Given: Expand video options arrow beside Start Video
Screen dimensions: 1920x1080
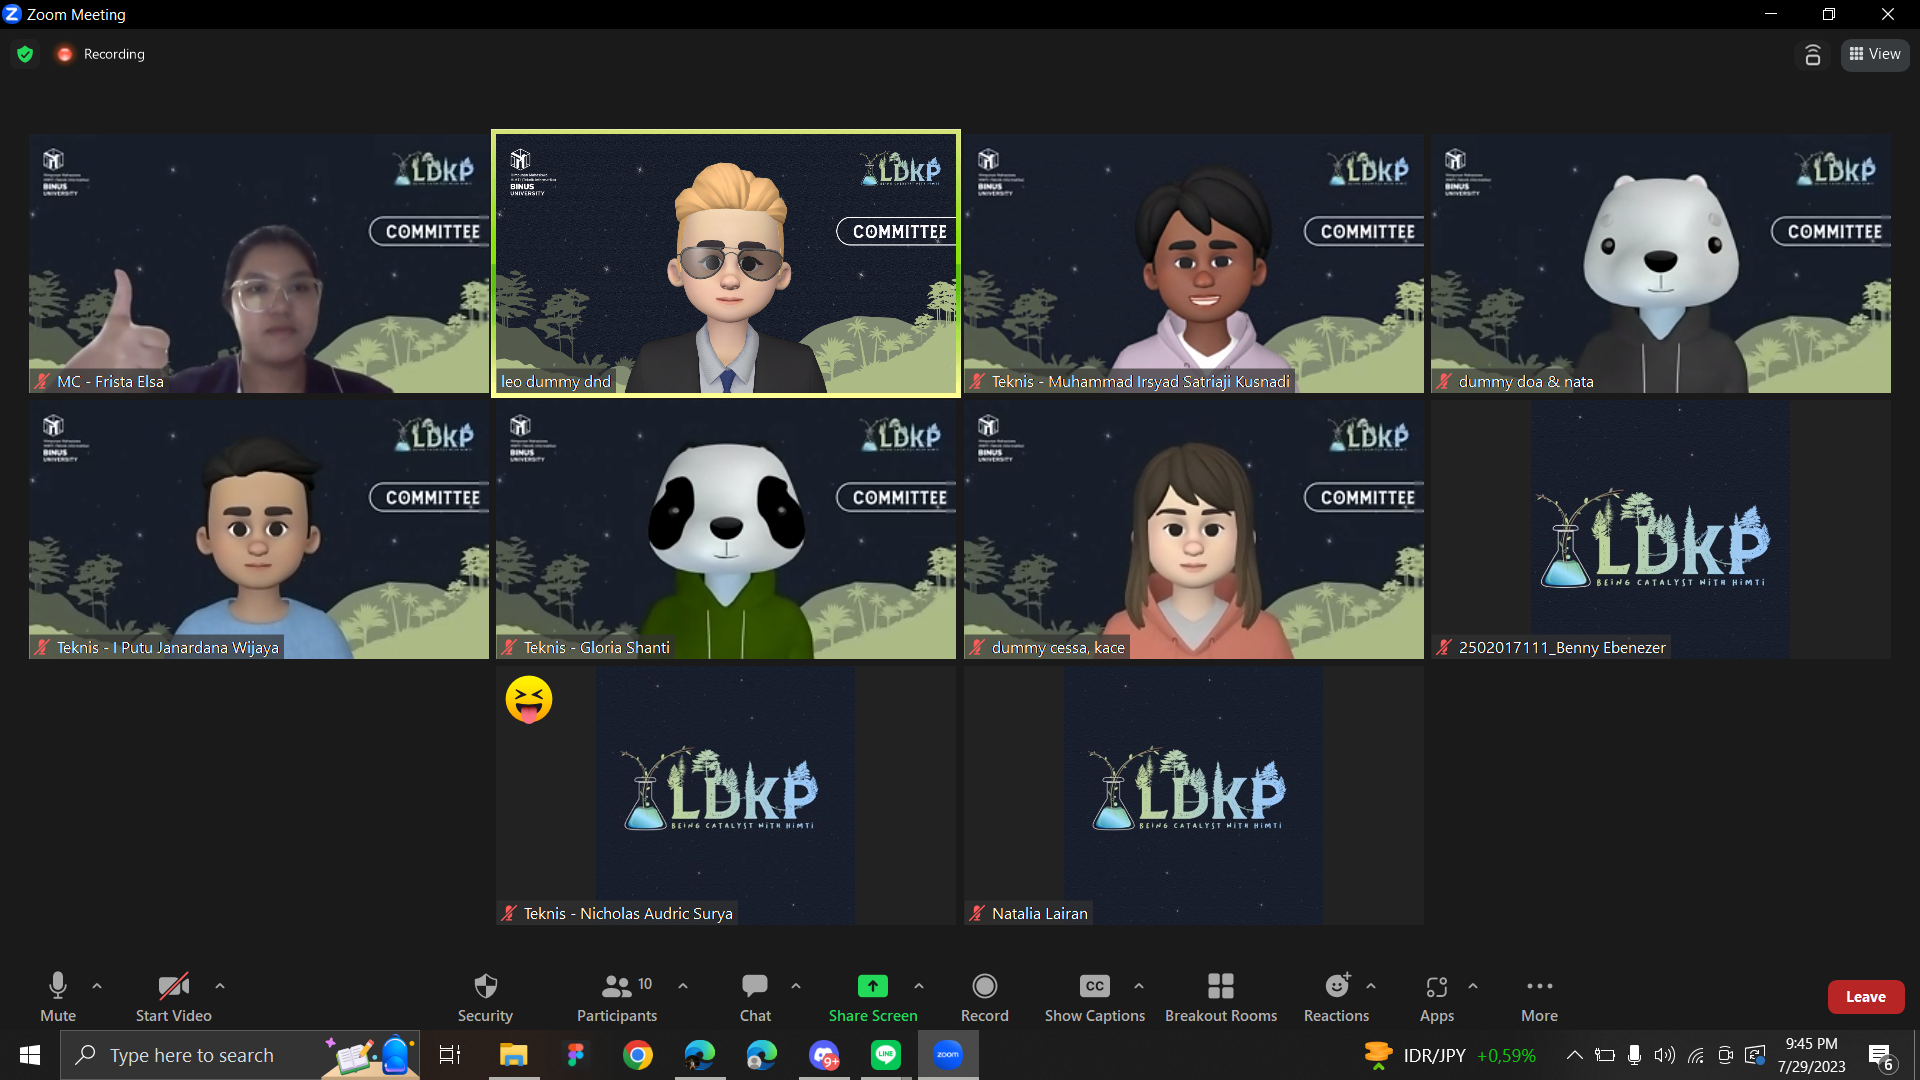Looking at the screenshot, I should (x=220, y=986).
